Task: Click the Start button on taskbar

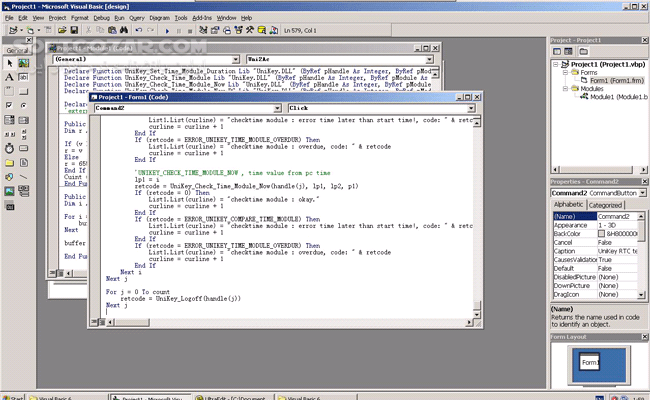Action: pos(15,395)
